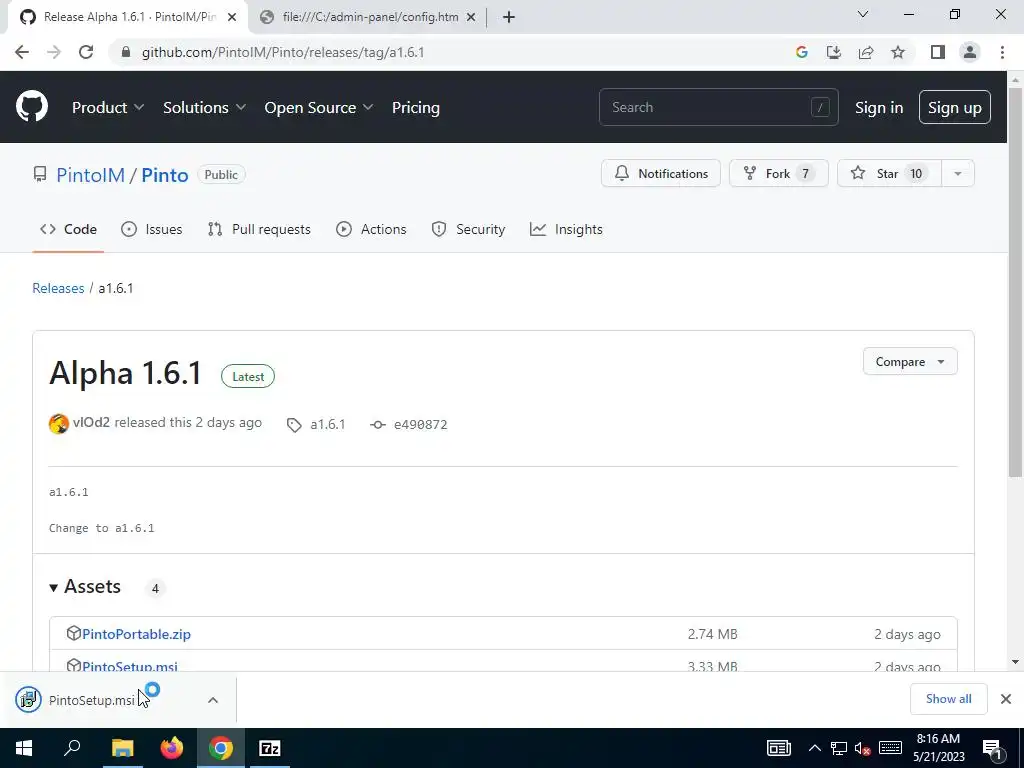Click the Notifications button
Screen dimensions: 1024x768
661,173
